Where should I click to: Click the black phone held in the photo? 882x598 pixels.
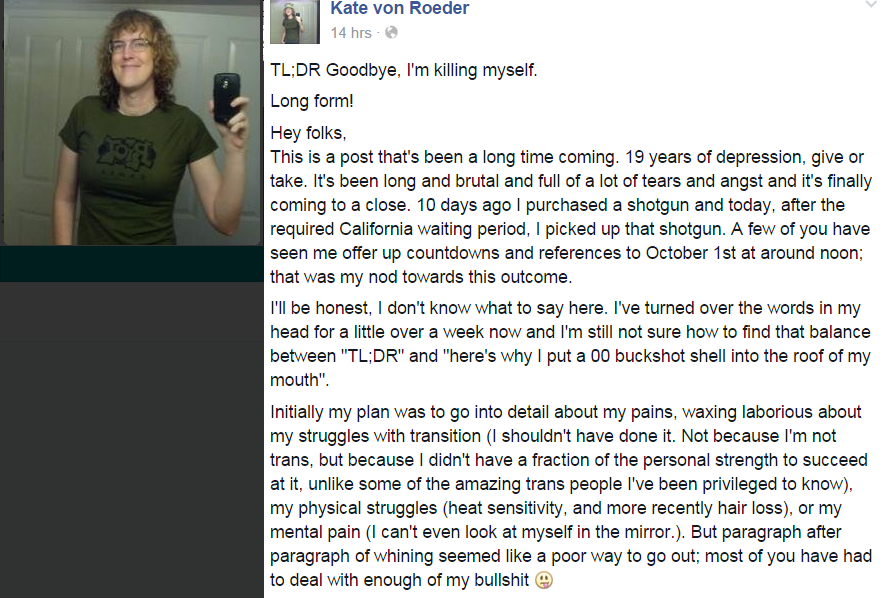click(226, 97)
